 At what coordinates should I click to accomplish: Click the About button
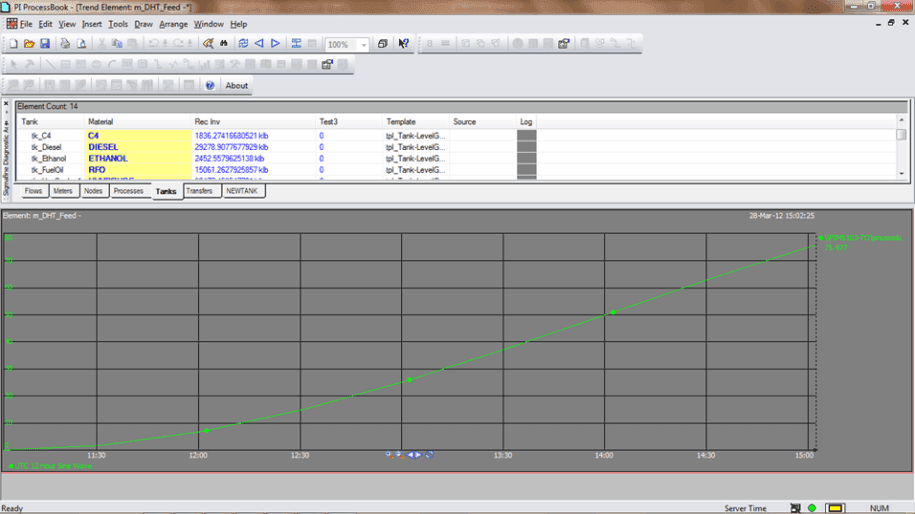(236, 85)
